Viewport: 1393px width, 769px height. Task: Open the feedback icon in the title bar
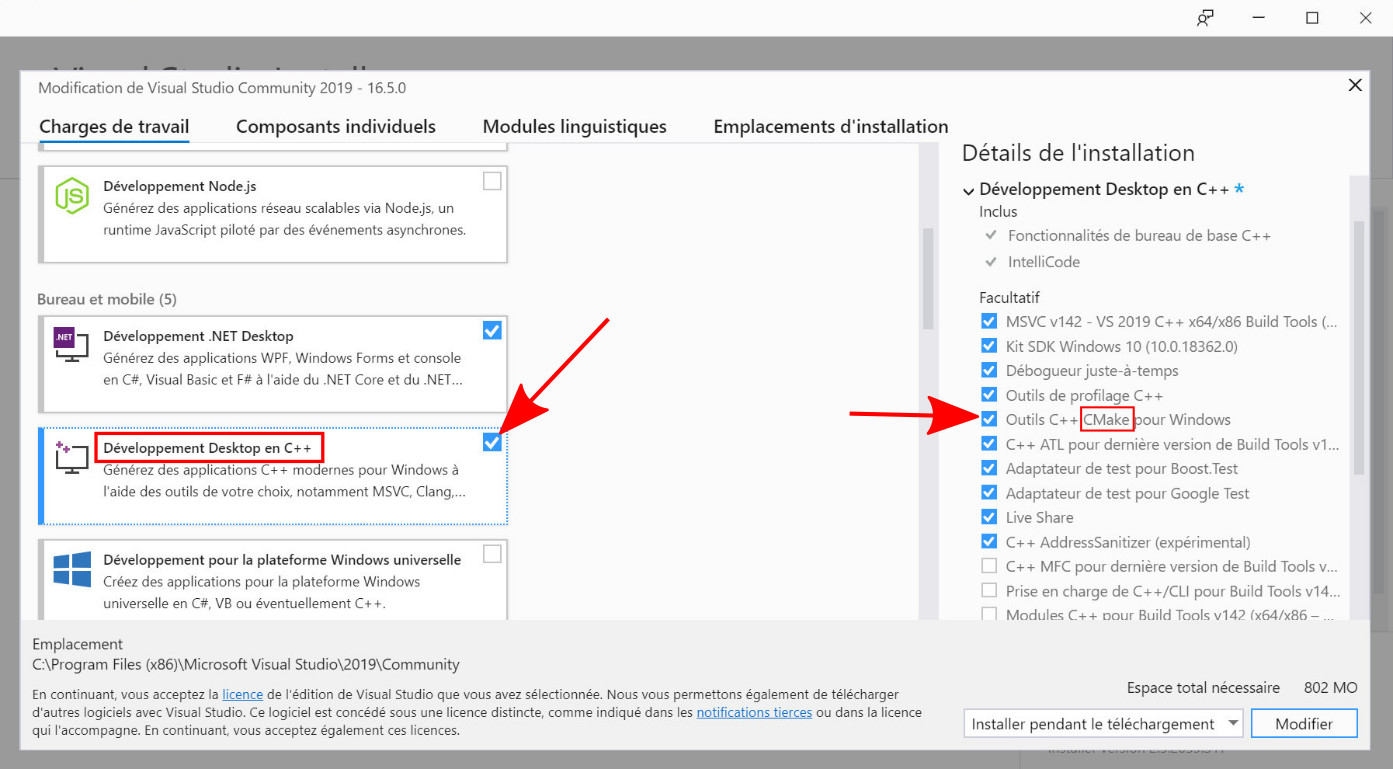[x=1206, y=18]
